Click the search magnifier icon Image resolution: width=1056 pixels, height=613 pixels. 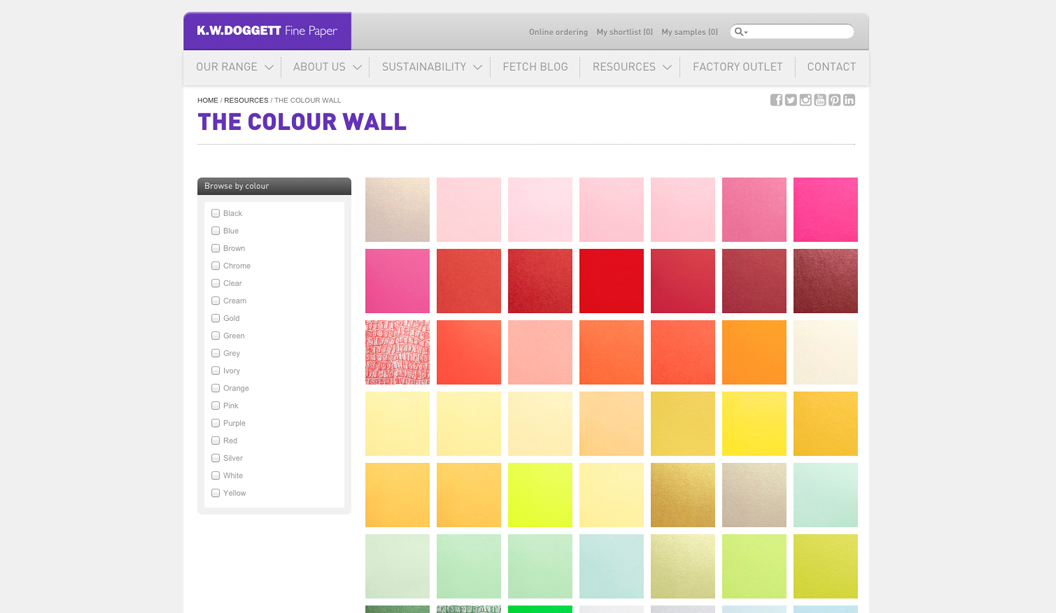click(740, 32)
